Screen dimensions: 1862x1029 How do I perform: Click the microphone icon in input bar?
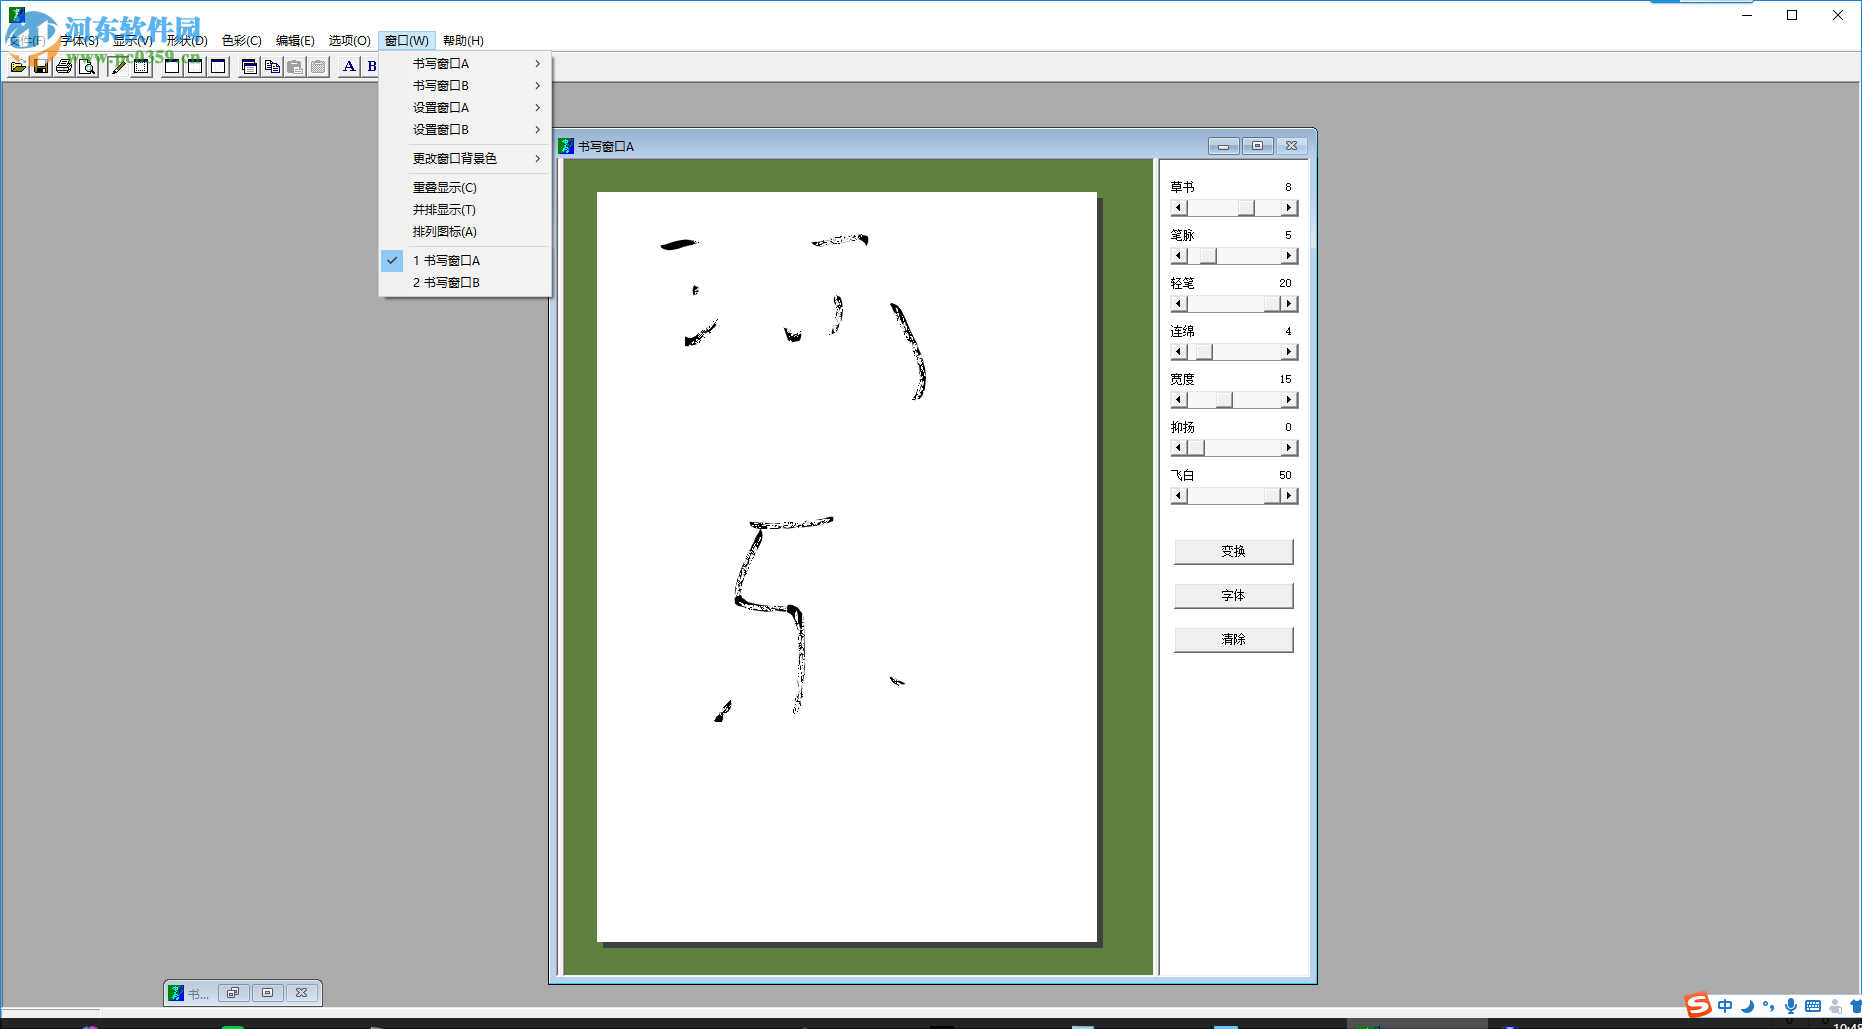point(1790,1007)
